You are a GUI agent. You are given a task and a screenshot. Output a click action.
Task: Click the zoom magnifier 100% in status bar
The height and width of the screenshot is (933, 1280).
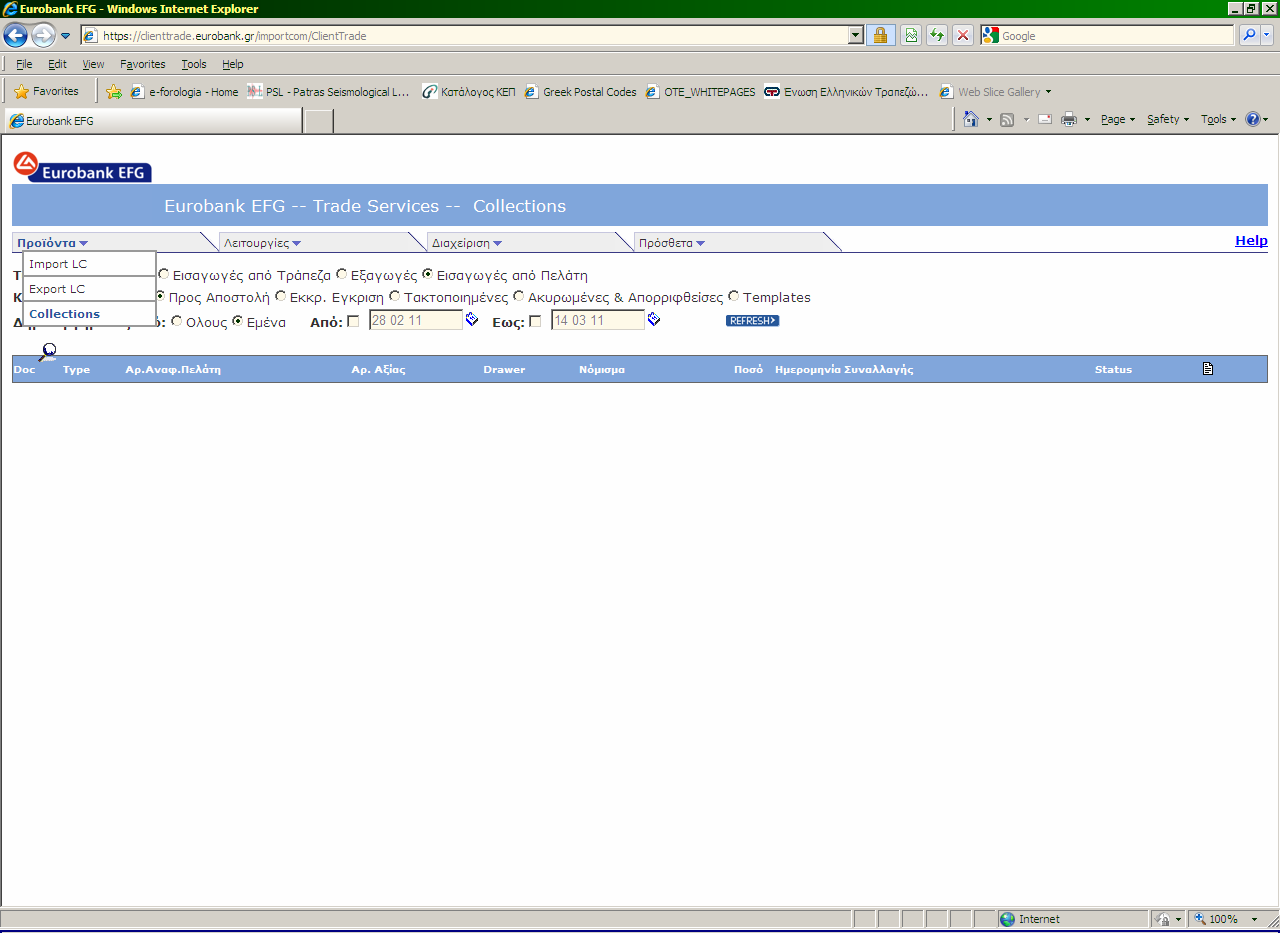(x=1216, y=919)
